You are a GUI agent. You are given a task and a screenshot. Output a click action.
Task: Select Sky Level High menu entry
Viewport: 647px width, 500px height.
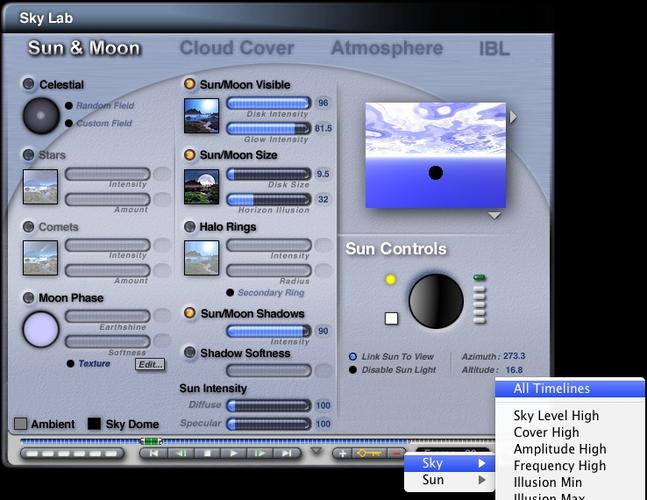coord(570,415)
